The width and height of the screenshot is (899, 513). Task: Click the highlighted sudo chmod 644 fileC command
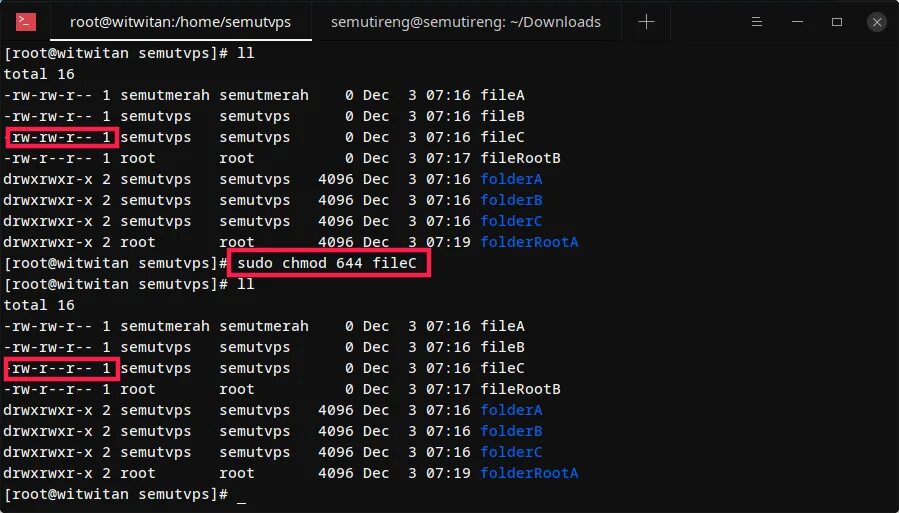click(329, 263)
